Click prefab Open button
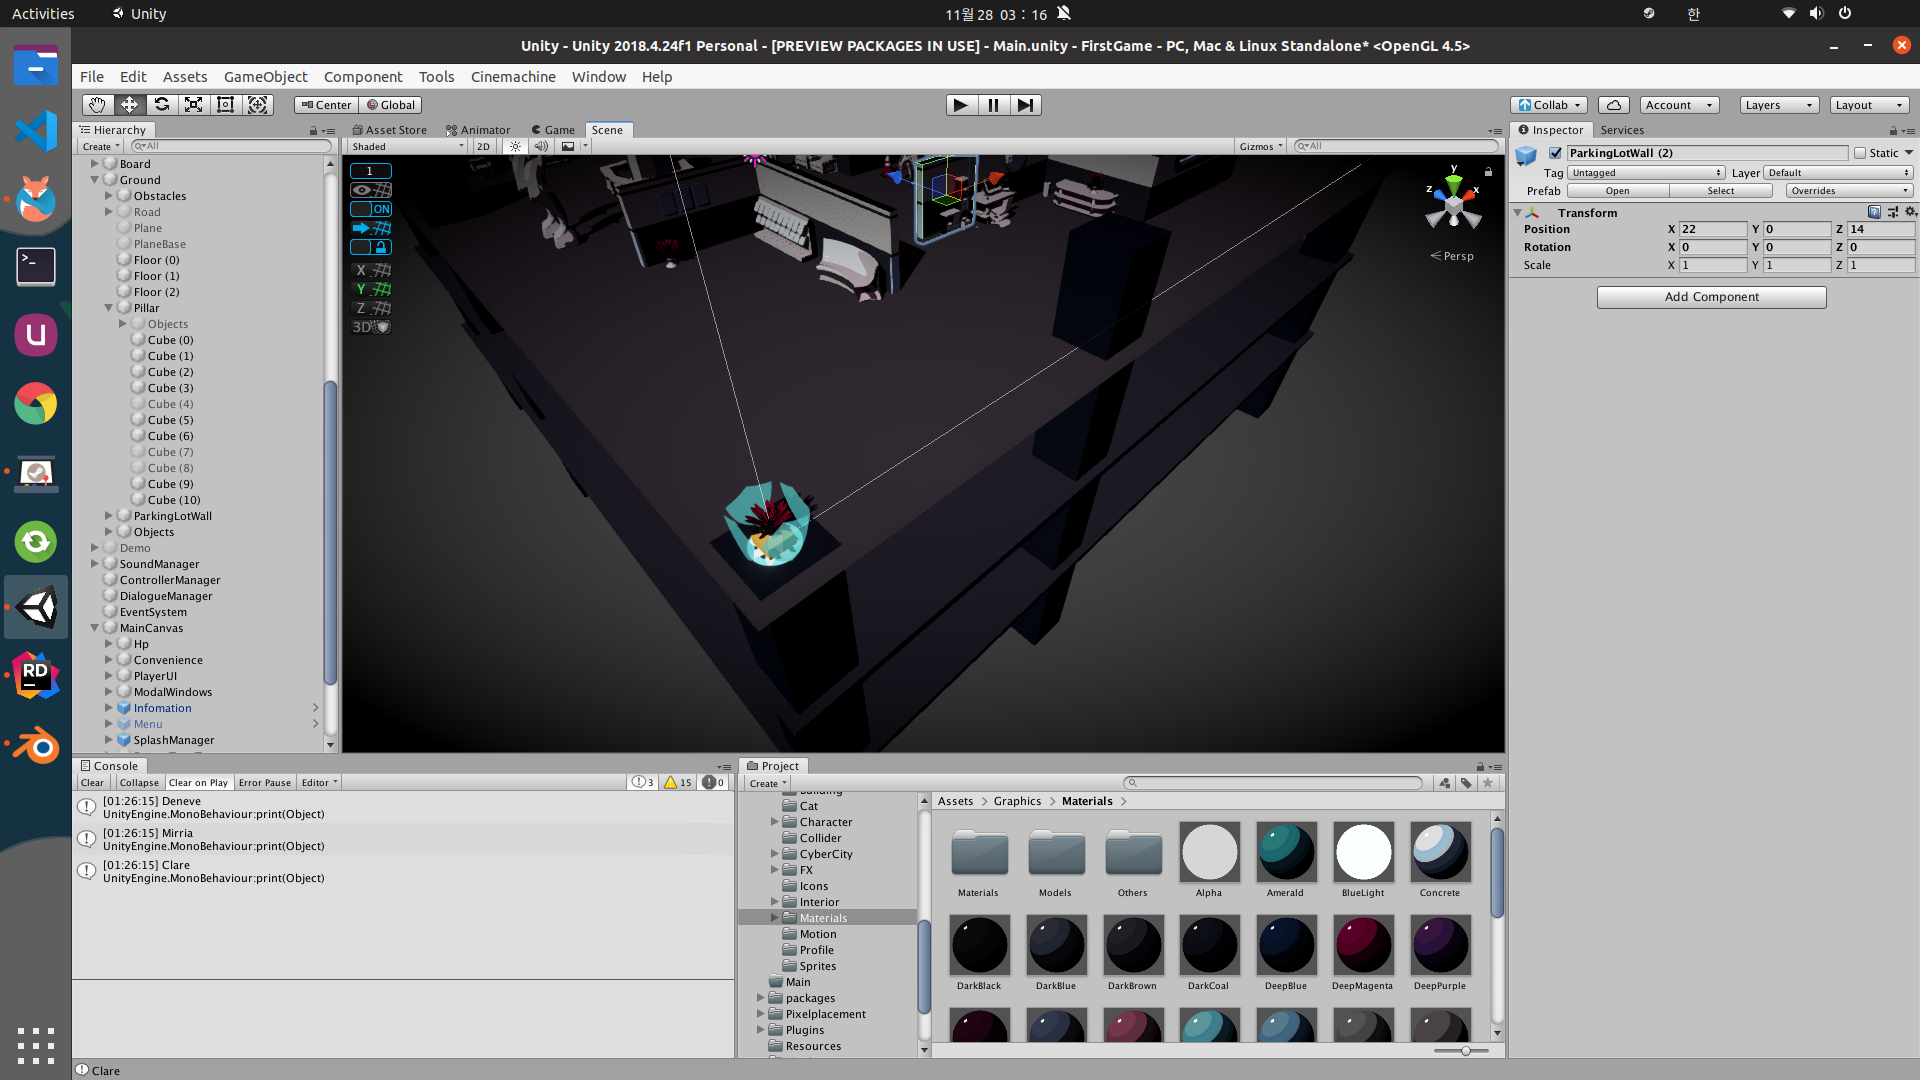Screen dimensions: 1920x1080 point(1617,191)
